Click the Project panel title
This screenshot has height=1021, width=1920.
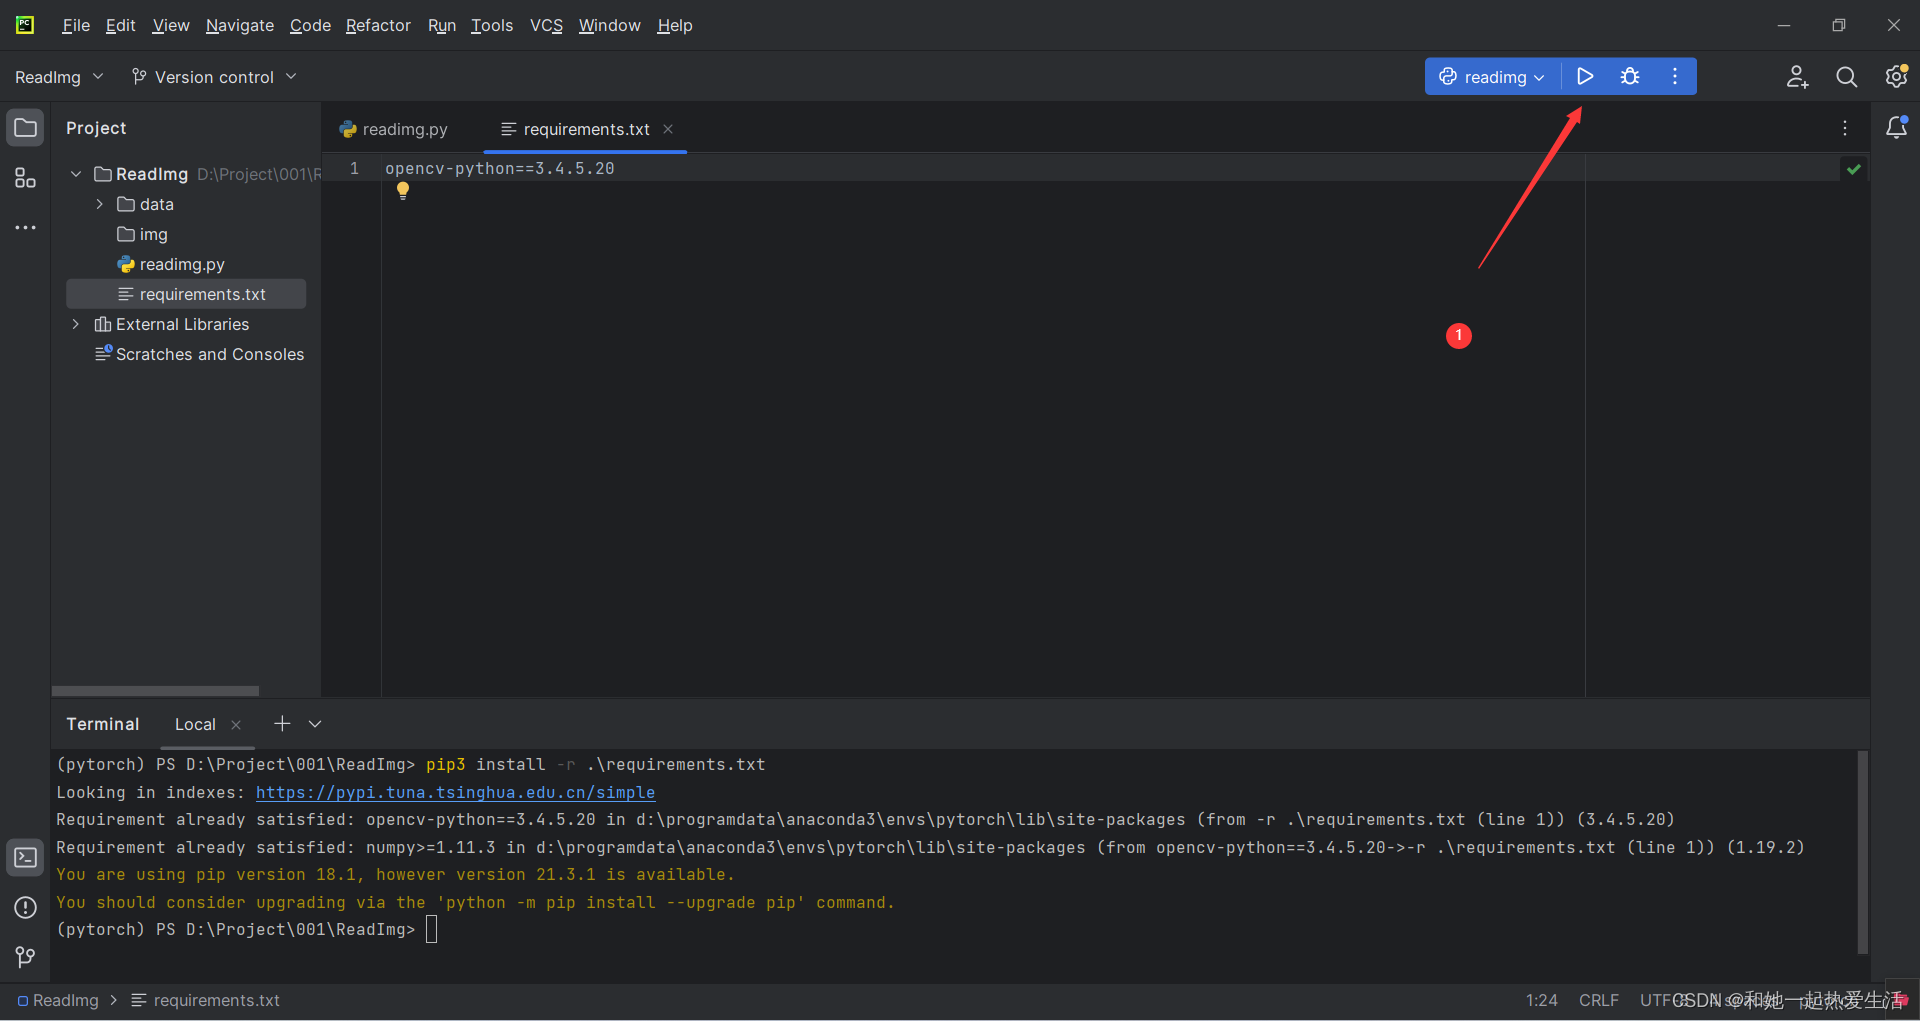point(96,128)
